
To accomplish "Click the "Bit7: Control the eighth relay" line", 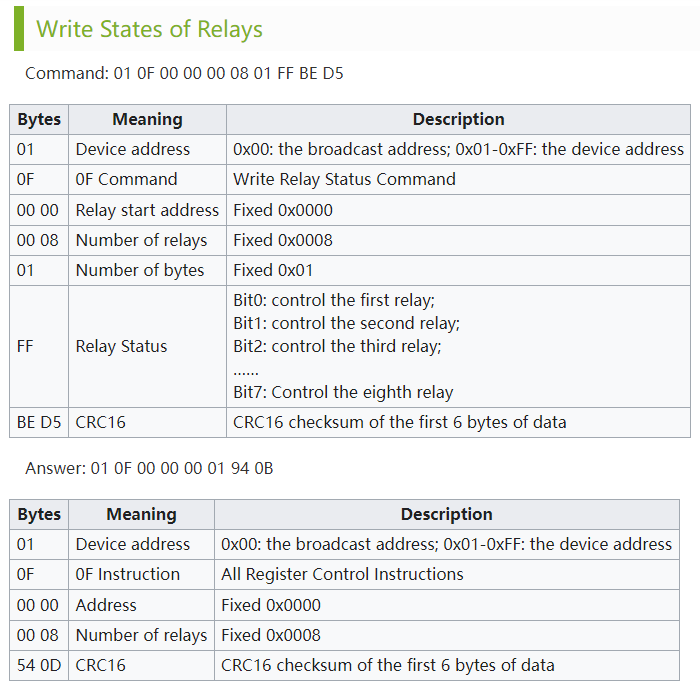I will click(x=343, y=392).
